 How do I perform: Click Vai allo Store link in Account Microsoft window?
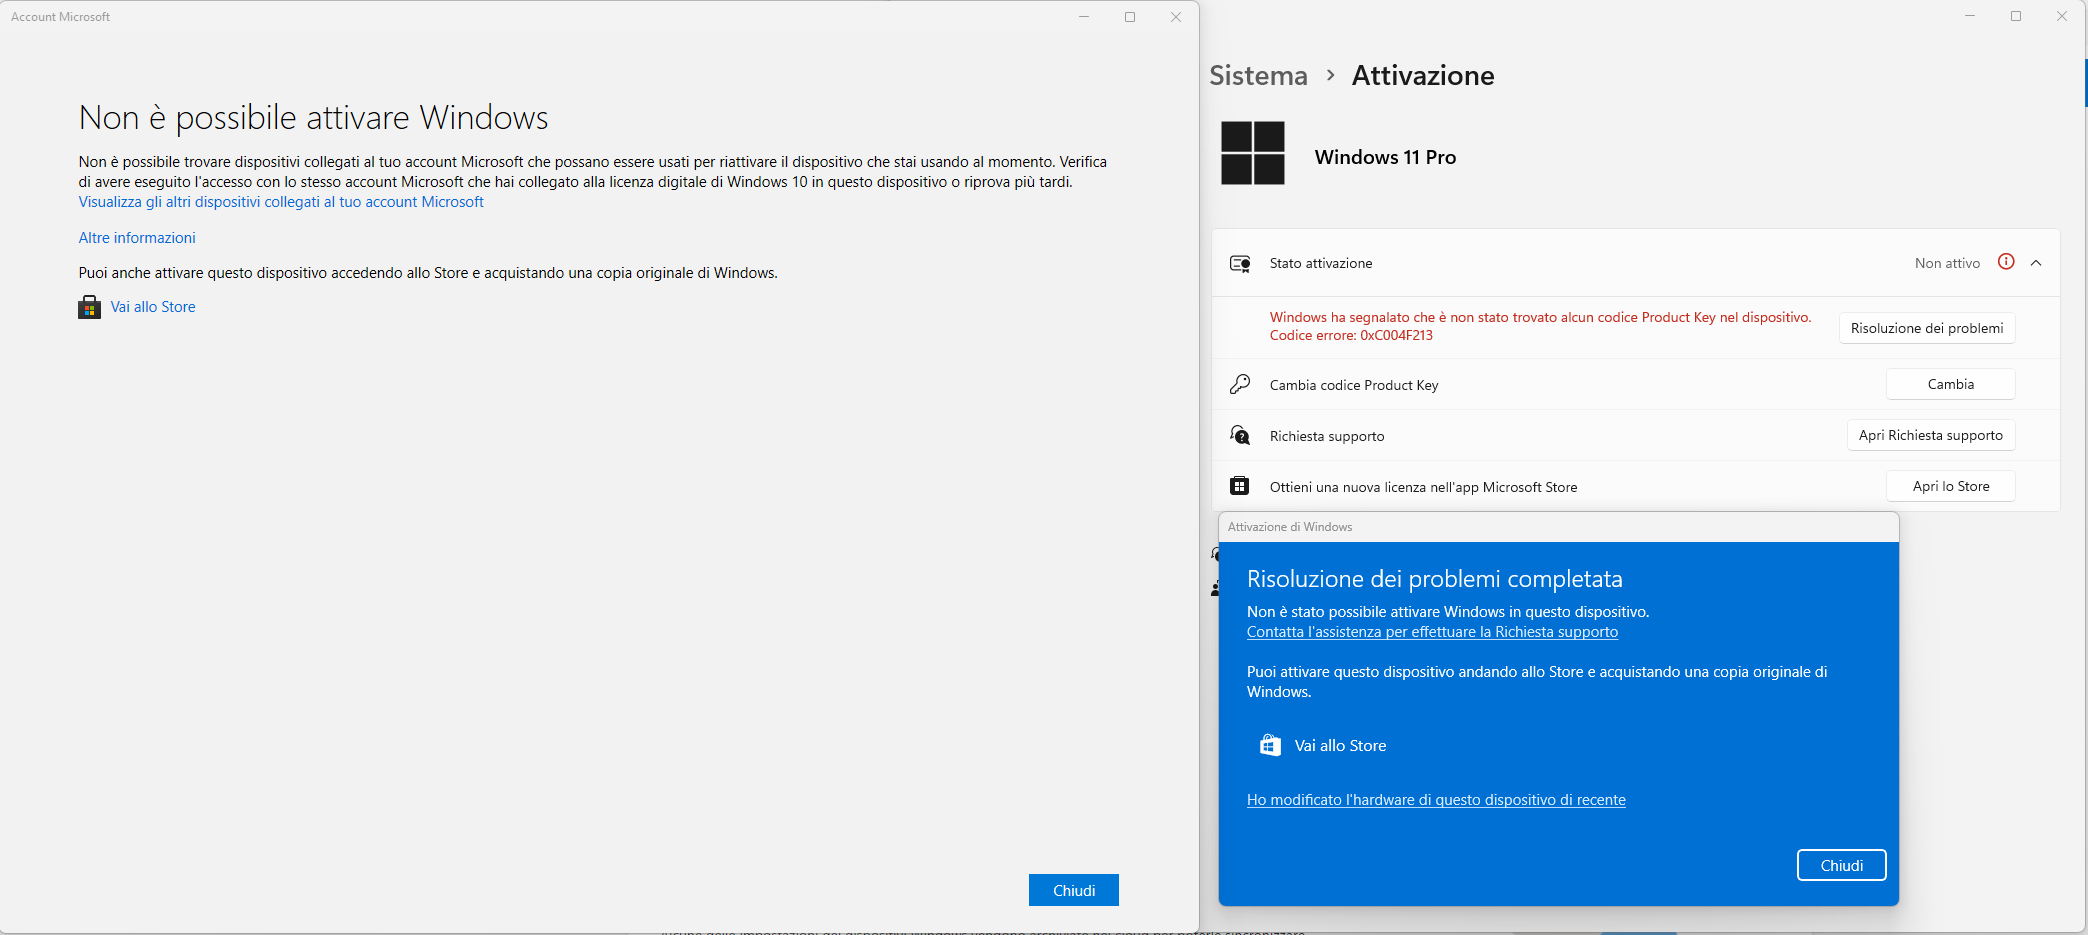[x=153, y=307]
